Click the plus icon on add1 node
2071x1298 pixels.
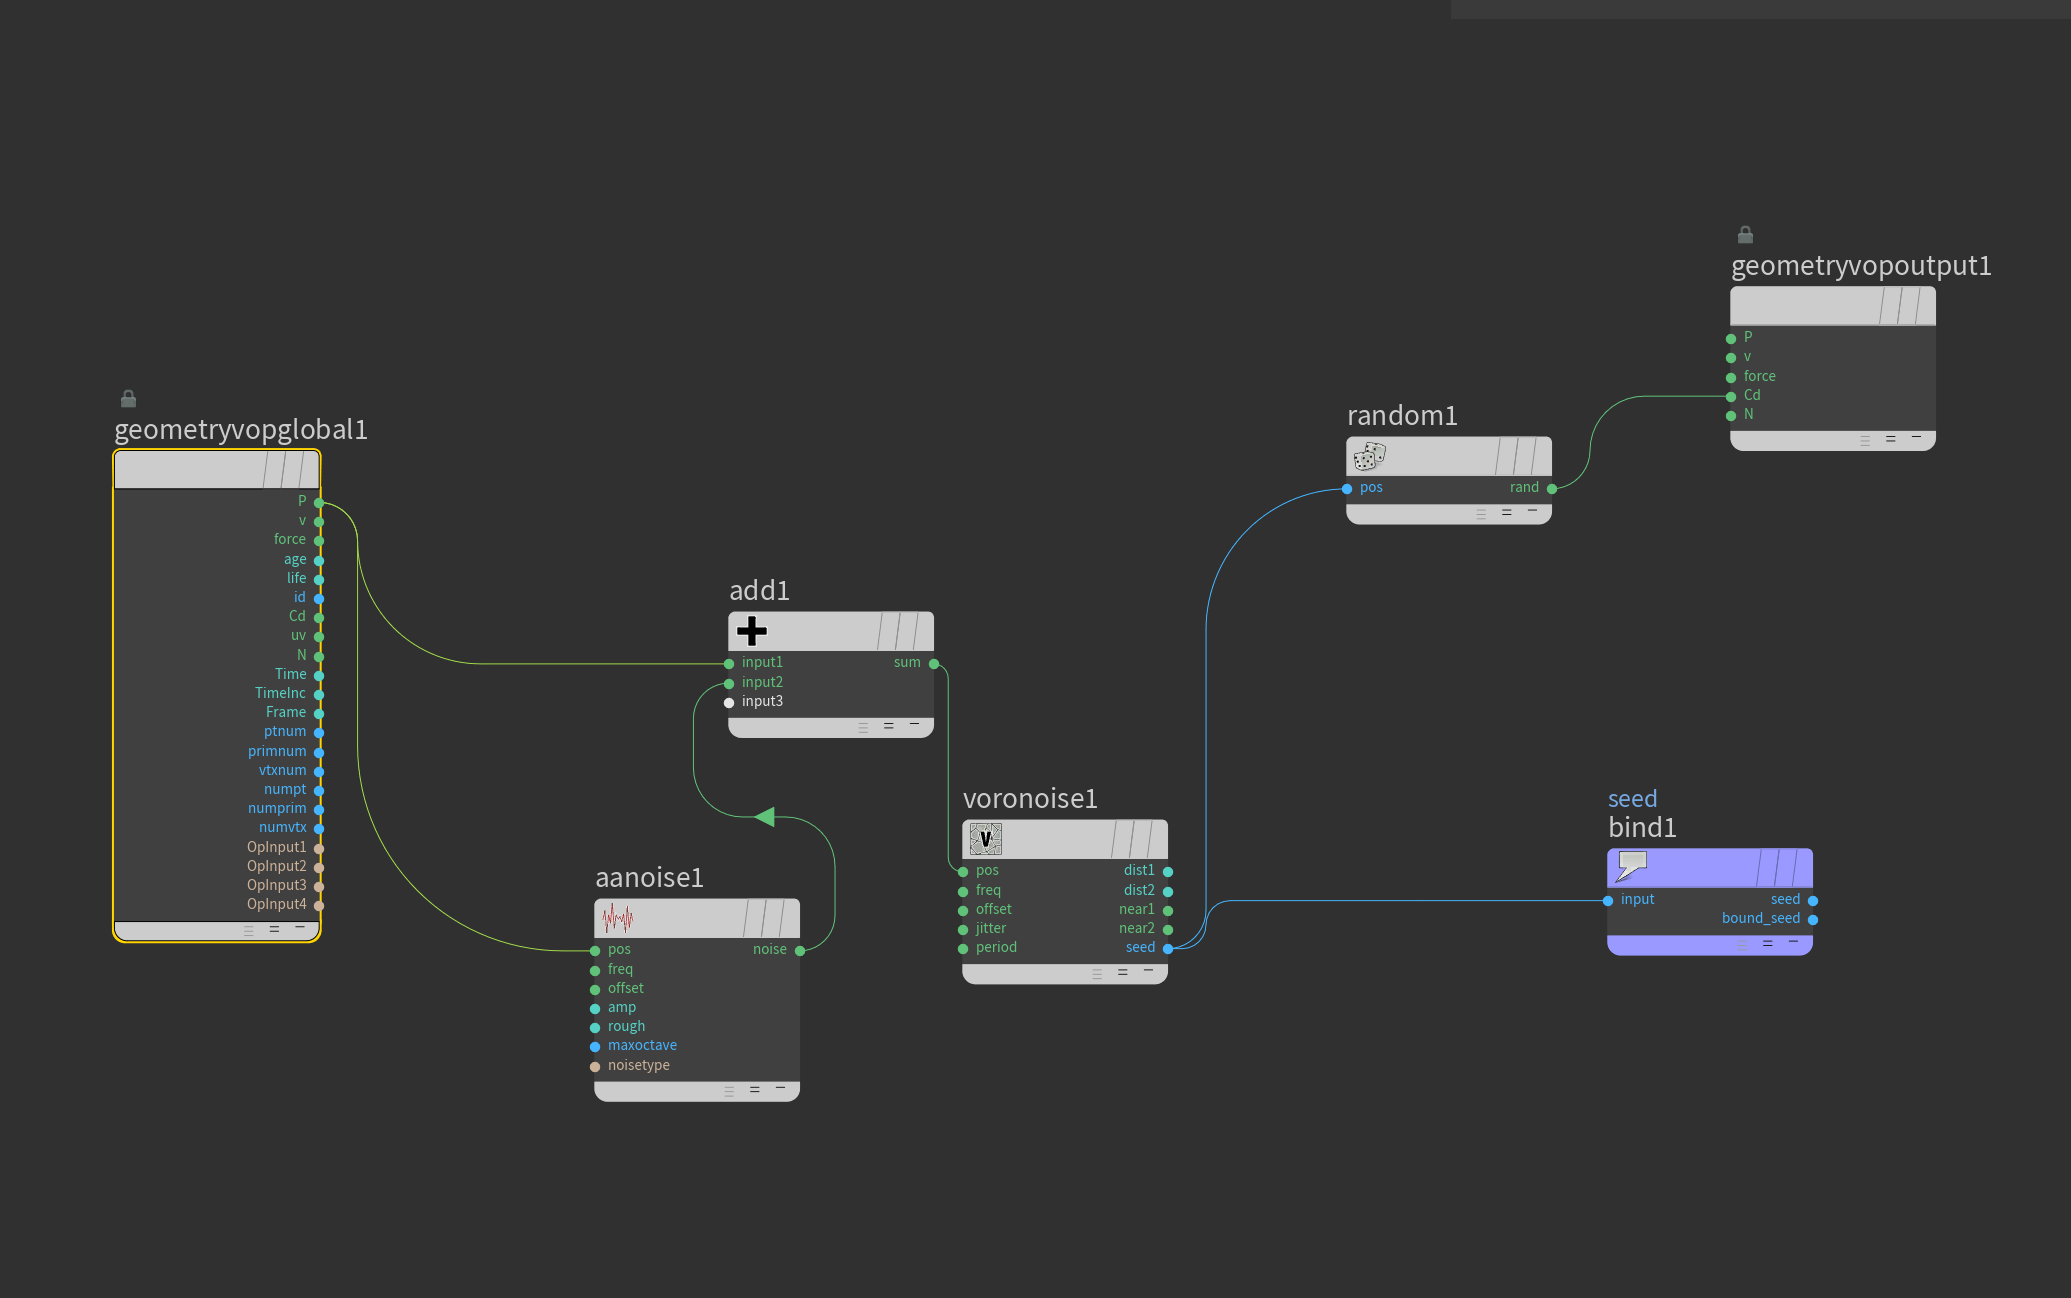[x=751, y=631]
